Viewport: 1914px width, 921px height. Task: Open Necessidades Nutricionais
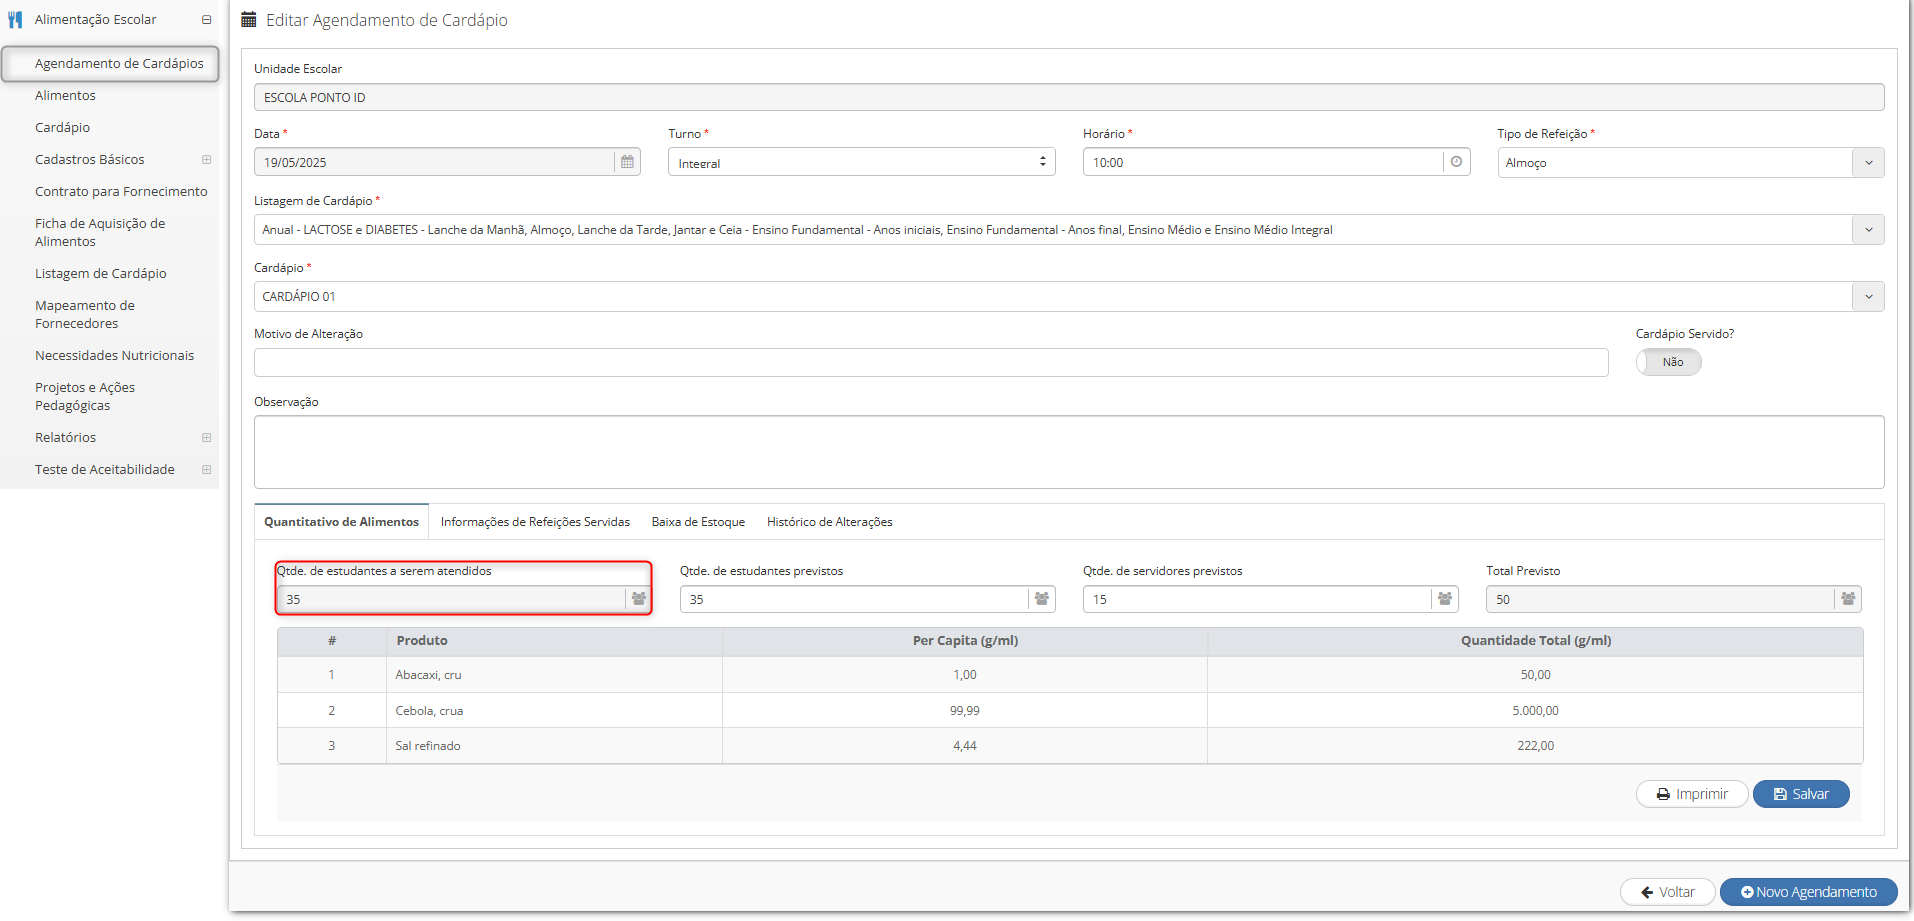(x=114, y=356)
